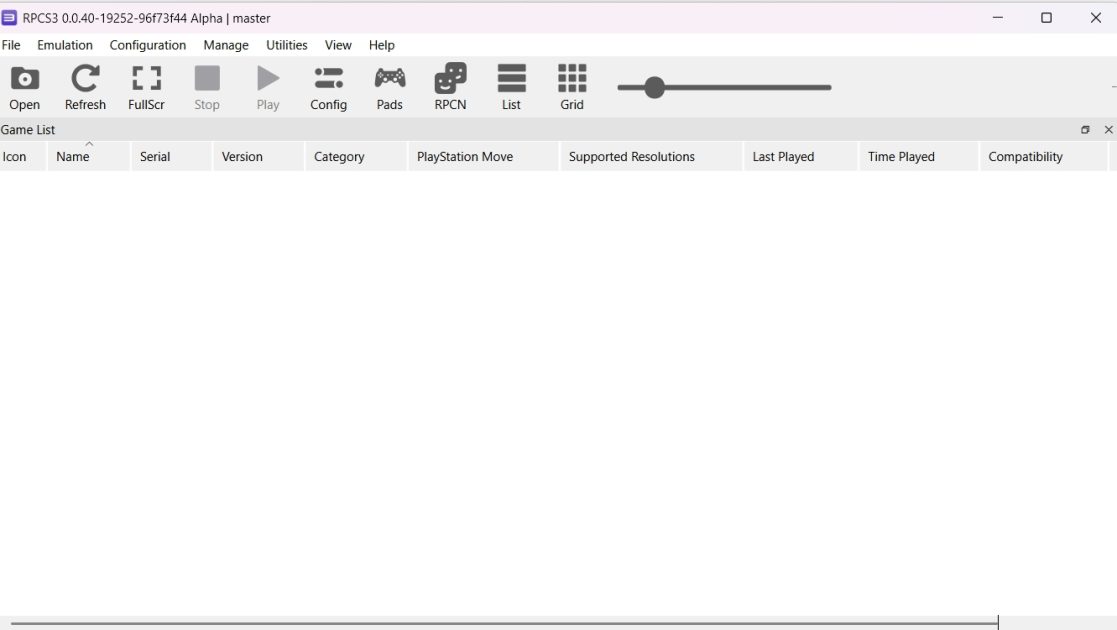Open the Config settings icon
The height and width of the screenshot is (630, 1117).
[x=328, y=87]
